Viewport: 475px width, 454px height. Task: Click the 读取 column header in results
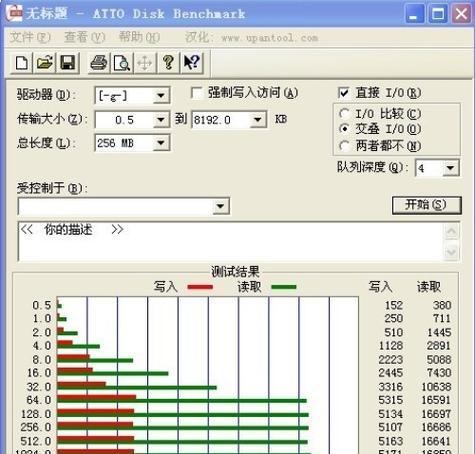pos(429,287)
